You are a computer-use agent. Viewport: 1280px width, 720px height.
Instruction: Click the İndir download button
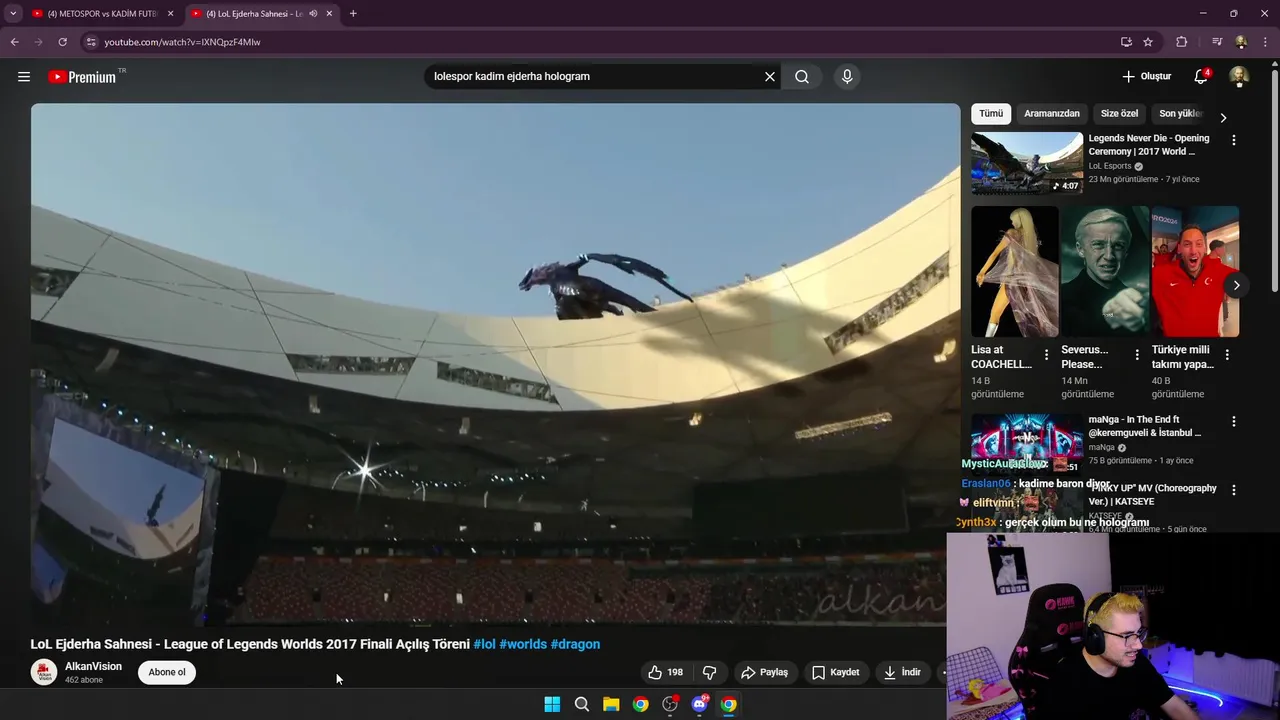click(901, 672)
